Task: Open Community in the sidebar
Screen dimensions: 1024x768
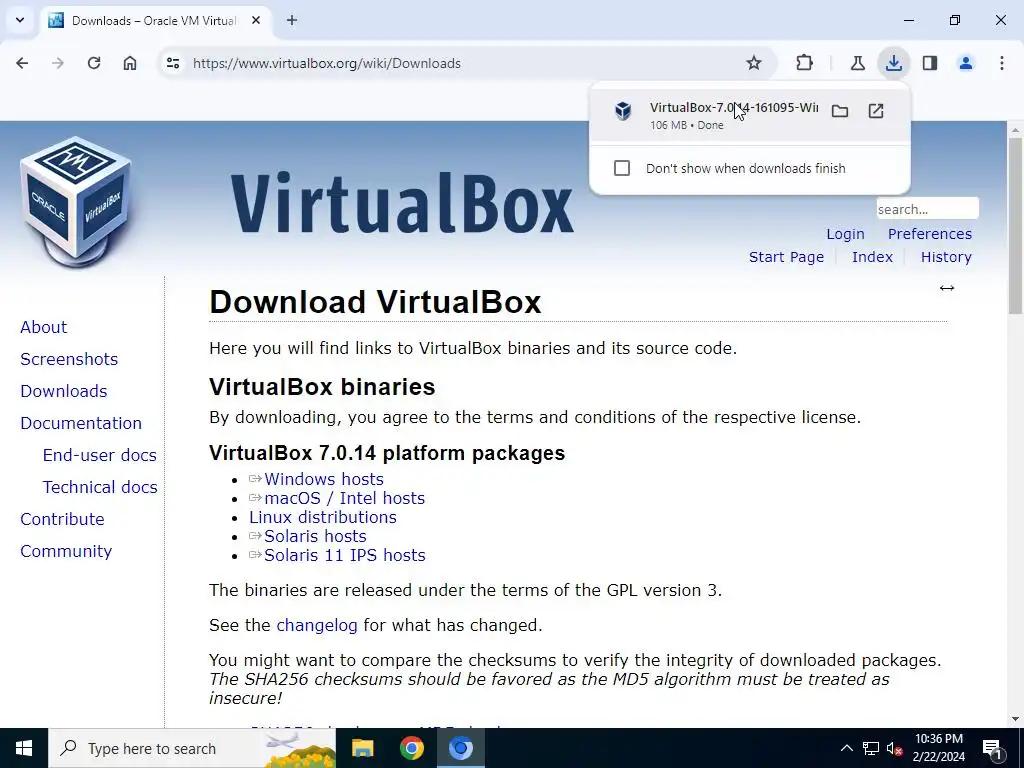Action: tap(66, 551)
